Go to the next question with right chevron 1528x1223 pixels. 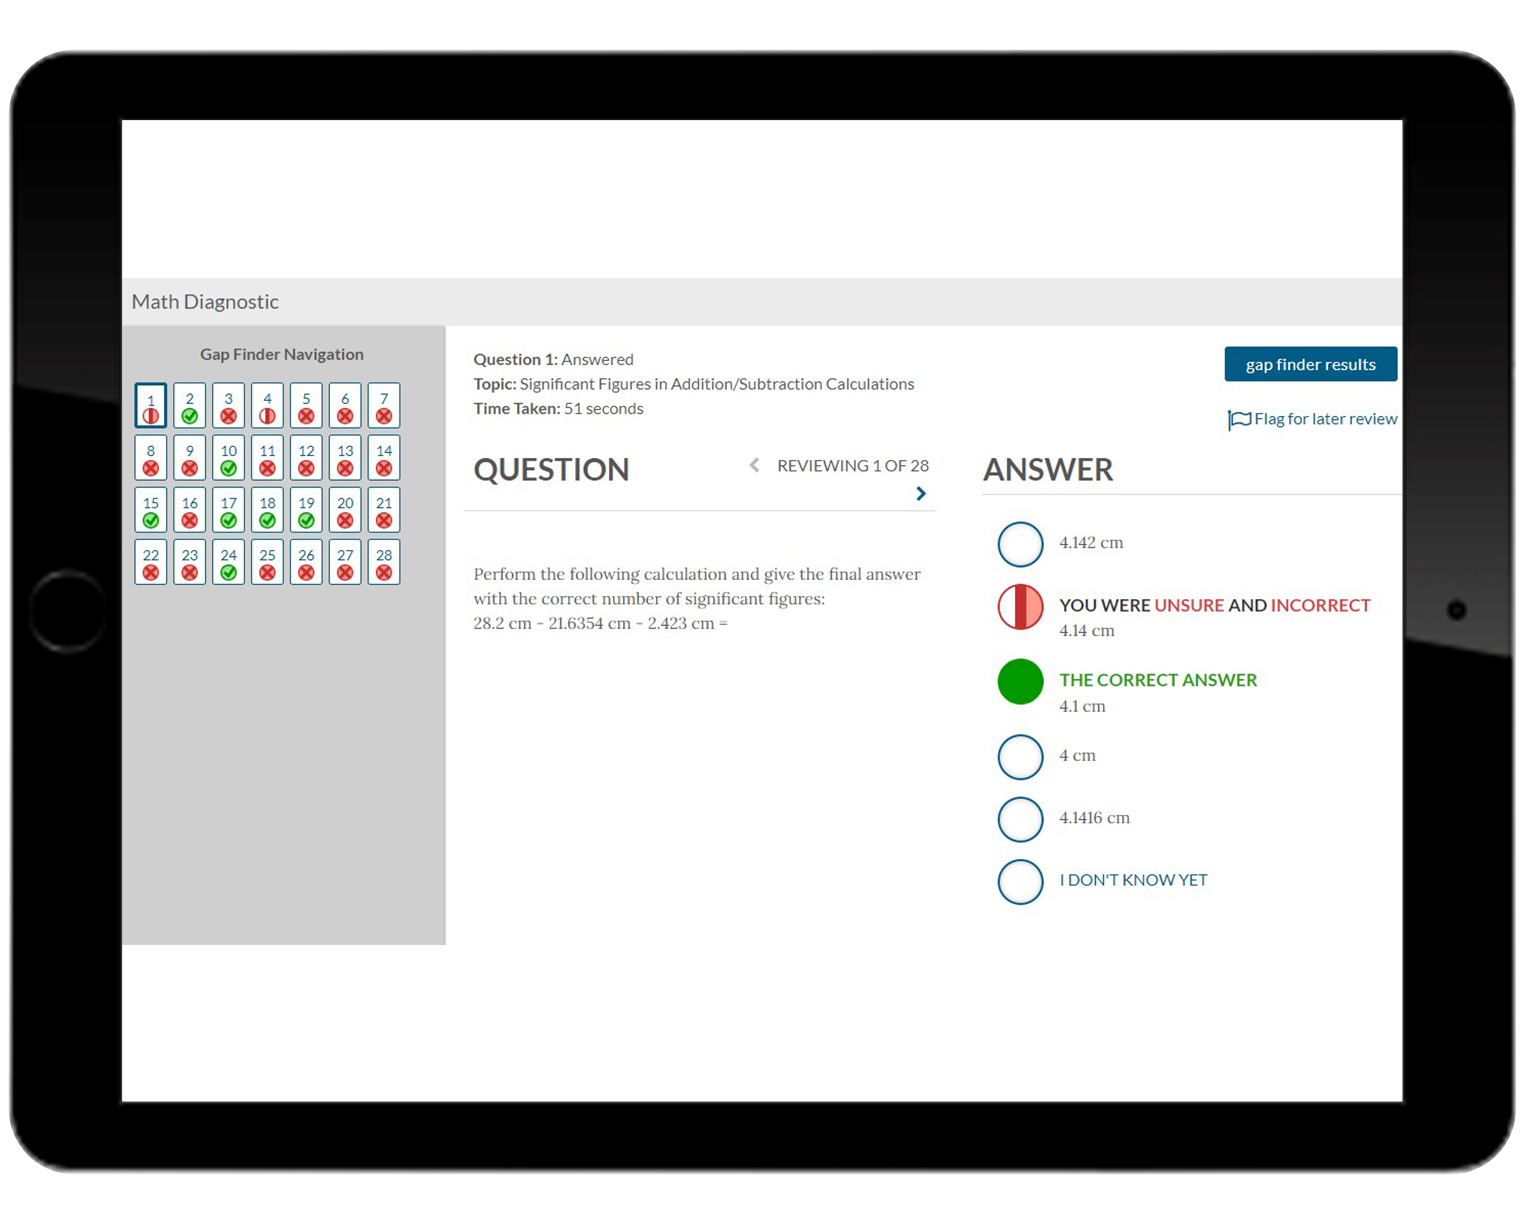pos(921,494)
